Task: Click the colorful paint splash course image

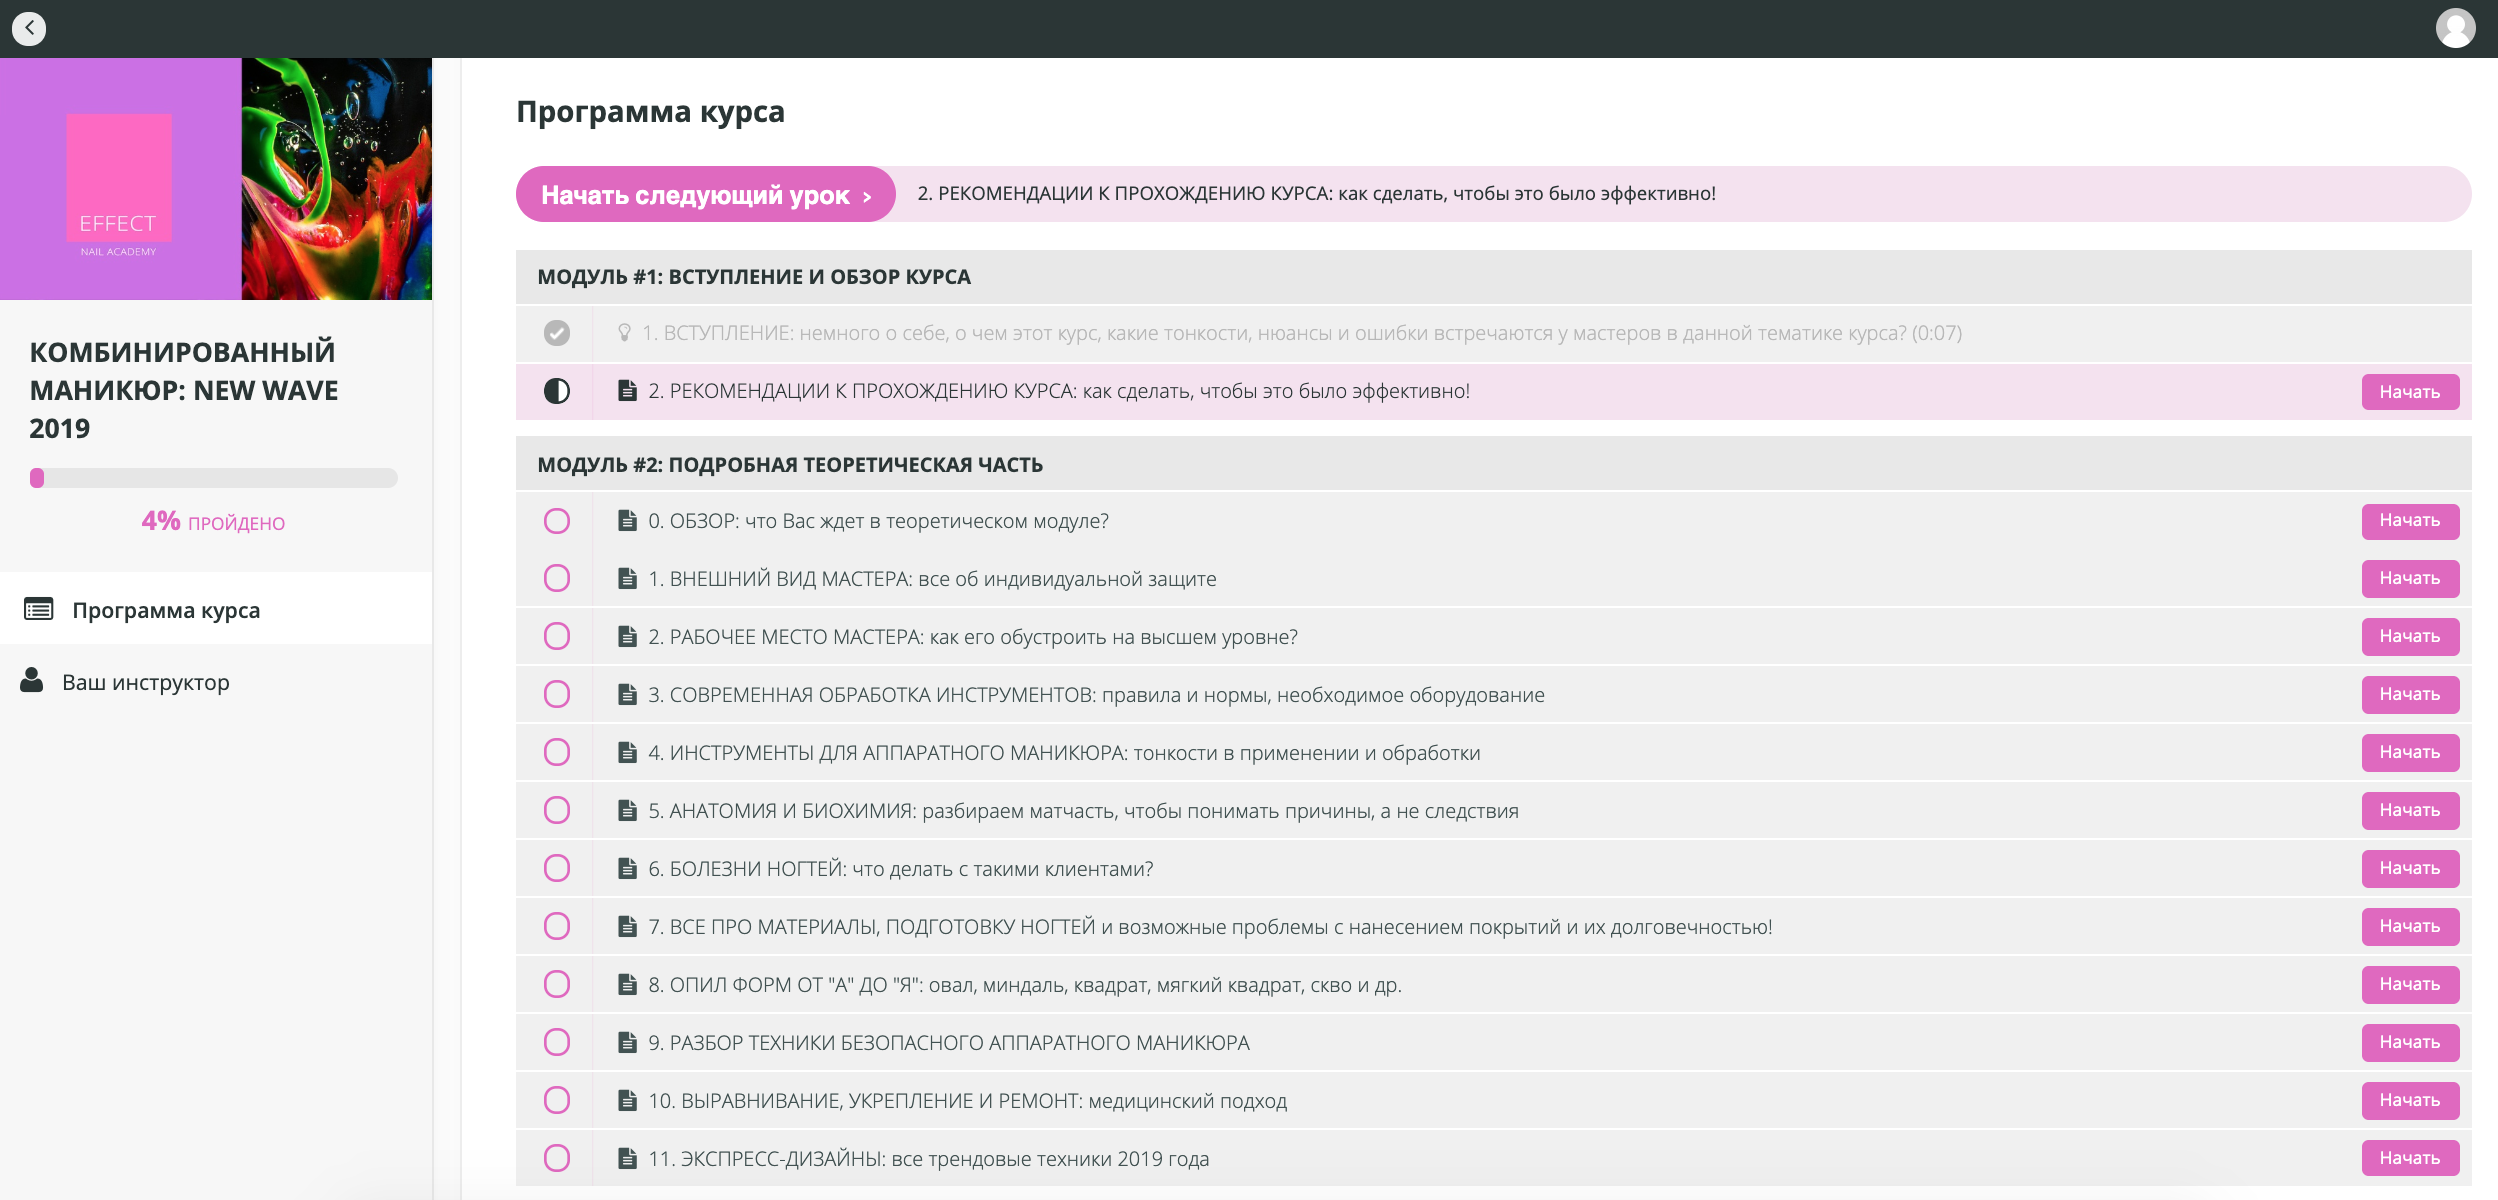Action: [337, 179]
